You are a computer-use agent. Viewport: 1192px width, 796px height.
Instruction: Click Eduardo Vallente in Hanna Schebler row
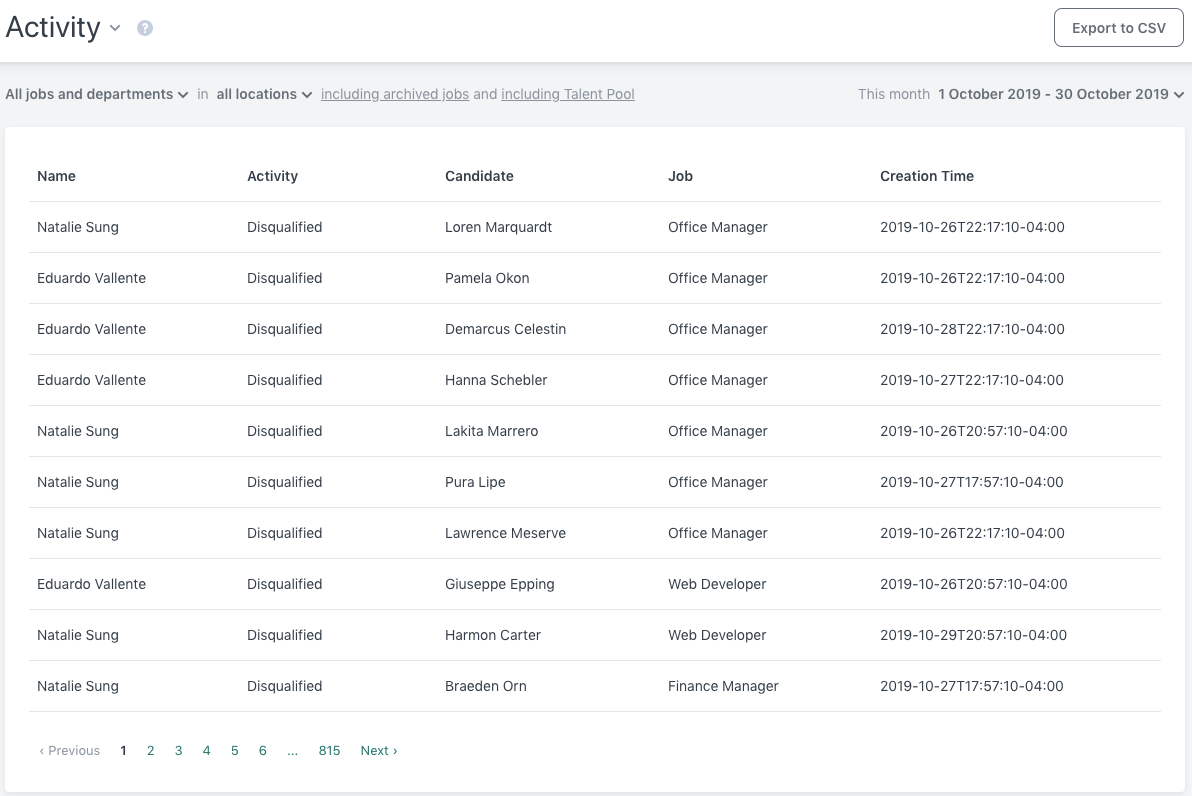(91, 380)
